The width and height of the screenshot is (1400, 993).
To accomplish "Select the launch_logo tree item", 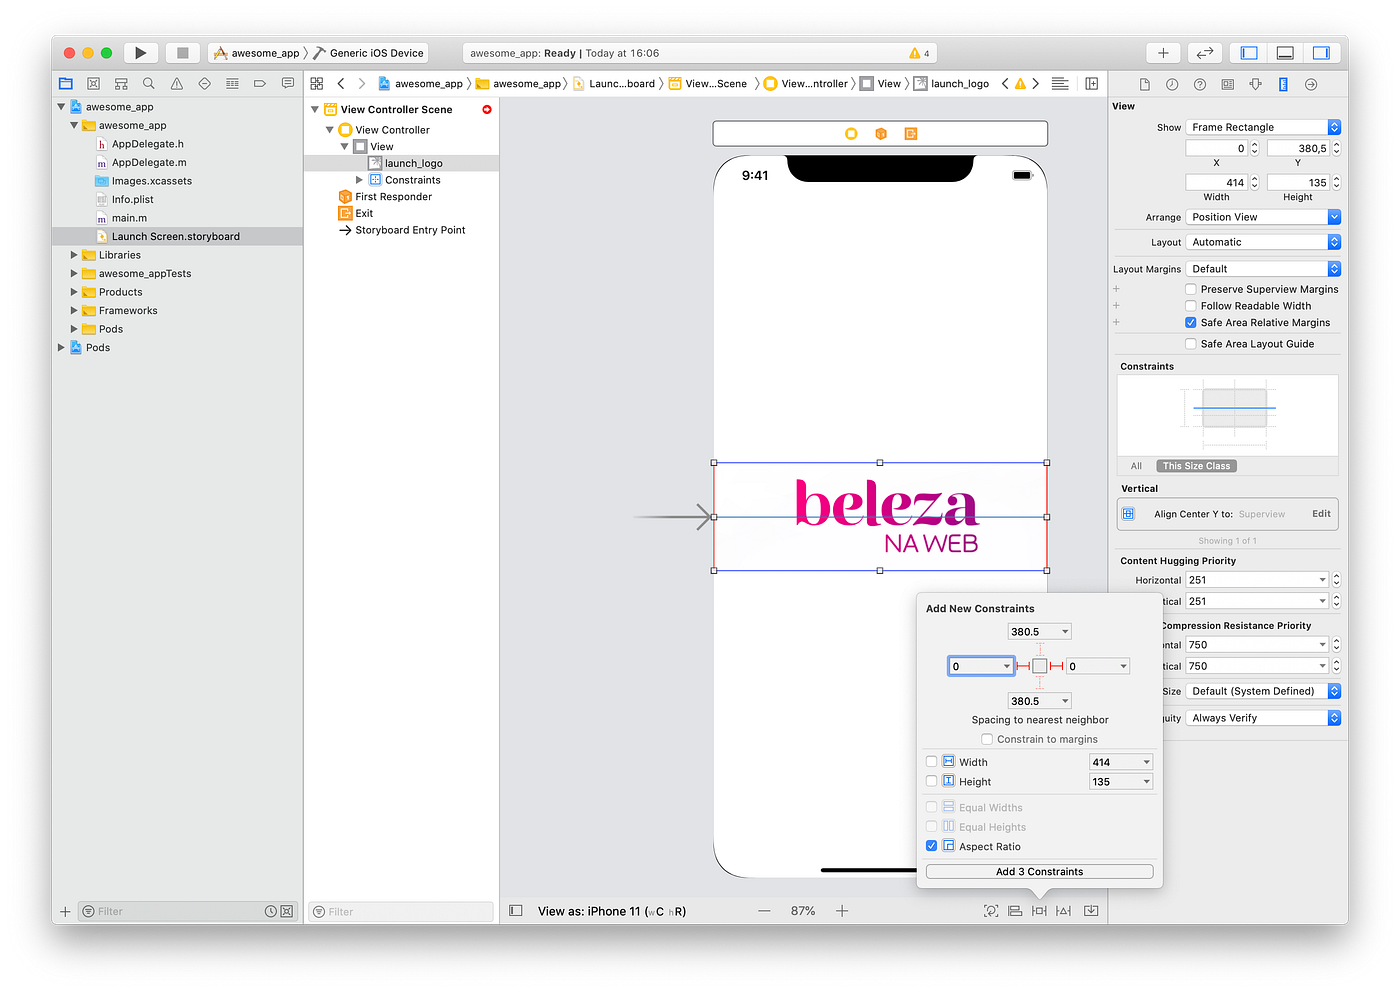I will click(414, 162).
